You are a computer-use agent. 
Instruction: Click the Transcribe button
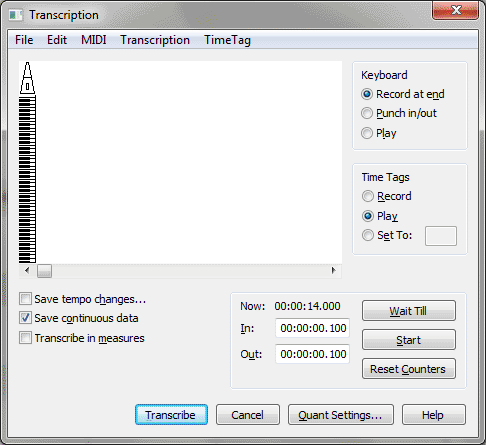[x=171, y=415]
